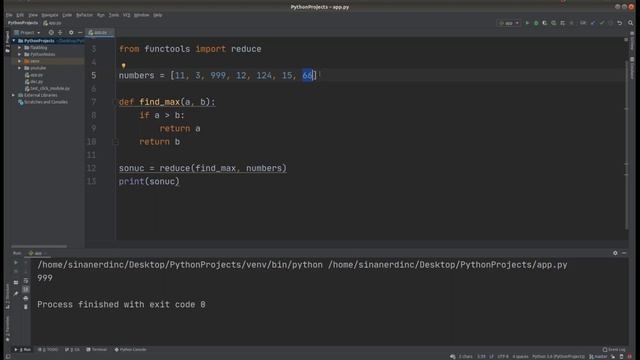Image resolution: width=640 pixels, height=360 pixels.
Task: Run with coverage icon in toolbar
Action: [x=545, y=23]
